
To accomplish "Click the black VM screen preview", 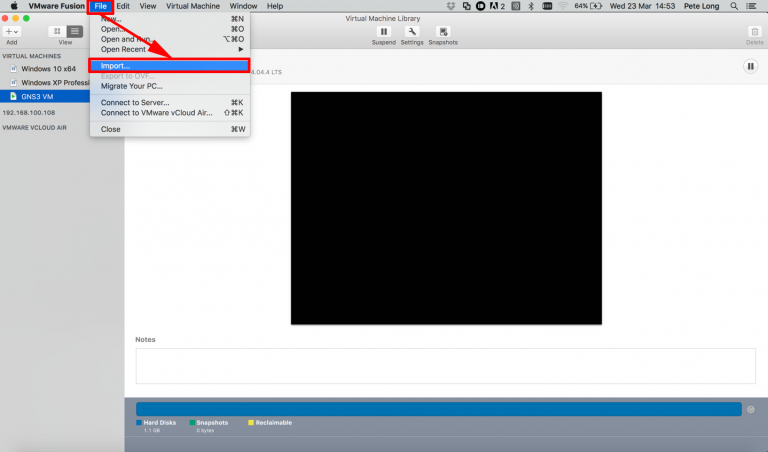I will point(446,208).
